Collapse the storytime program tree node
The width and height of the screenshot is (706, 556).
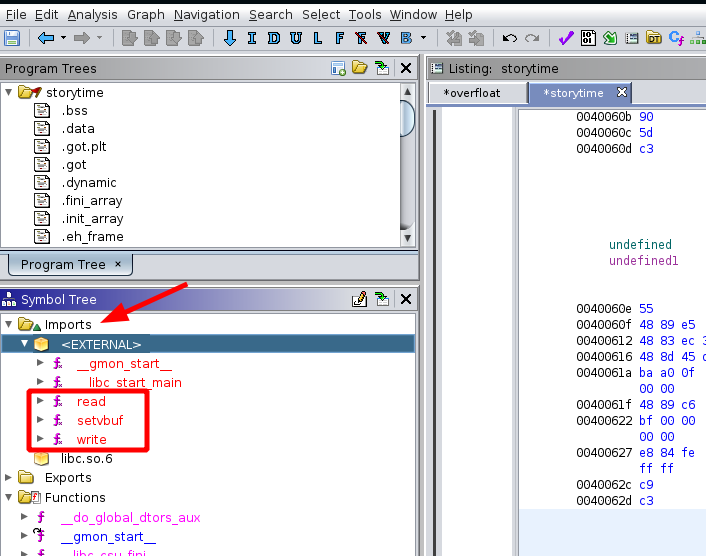(9, 92)
